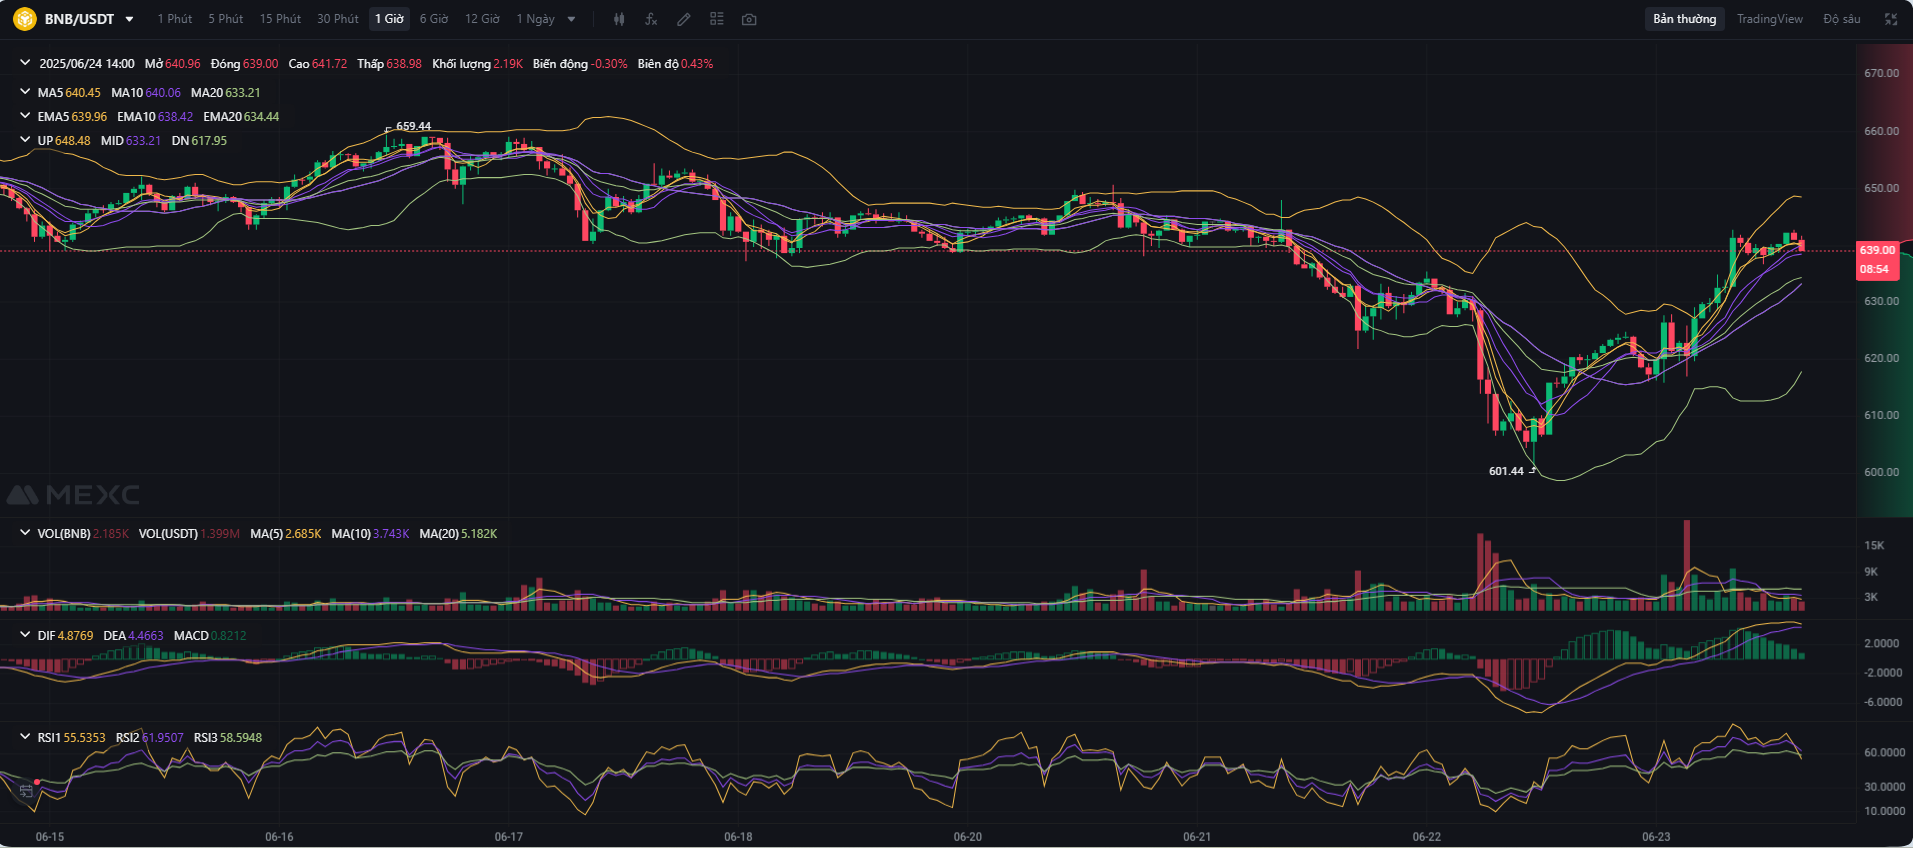
Task: Select the pencil drawing tool icon
Action: pos(684,19)
